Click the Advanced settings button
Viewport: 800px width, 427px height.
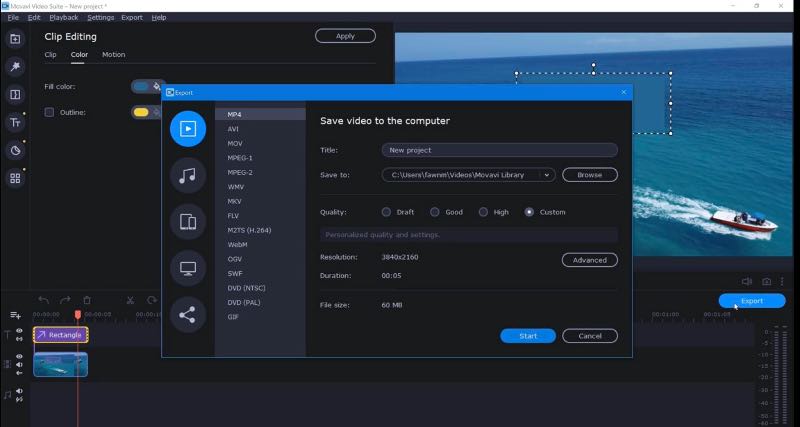pyautogui.click(x=589, y=260)
